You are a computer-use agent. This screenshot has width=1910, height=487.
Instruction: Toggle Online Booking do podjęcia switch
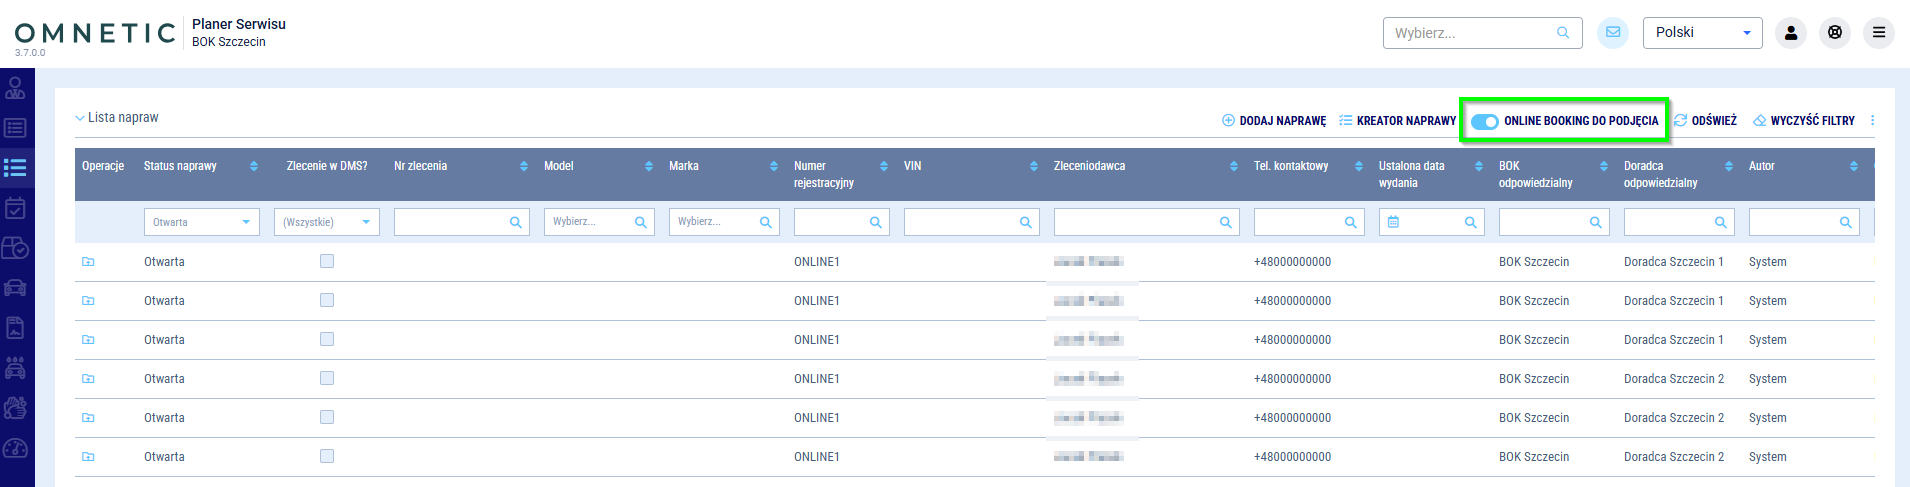tap(1485, 121)
